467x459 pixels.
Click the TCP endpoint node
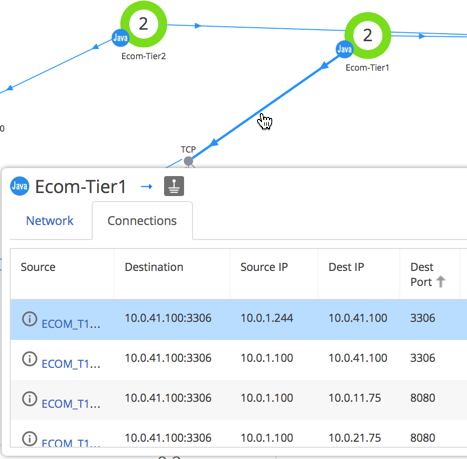click(188, 161)
